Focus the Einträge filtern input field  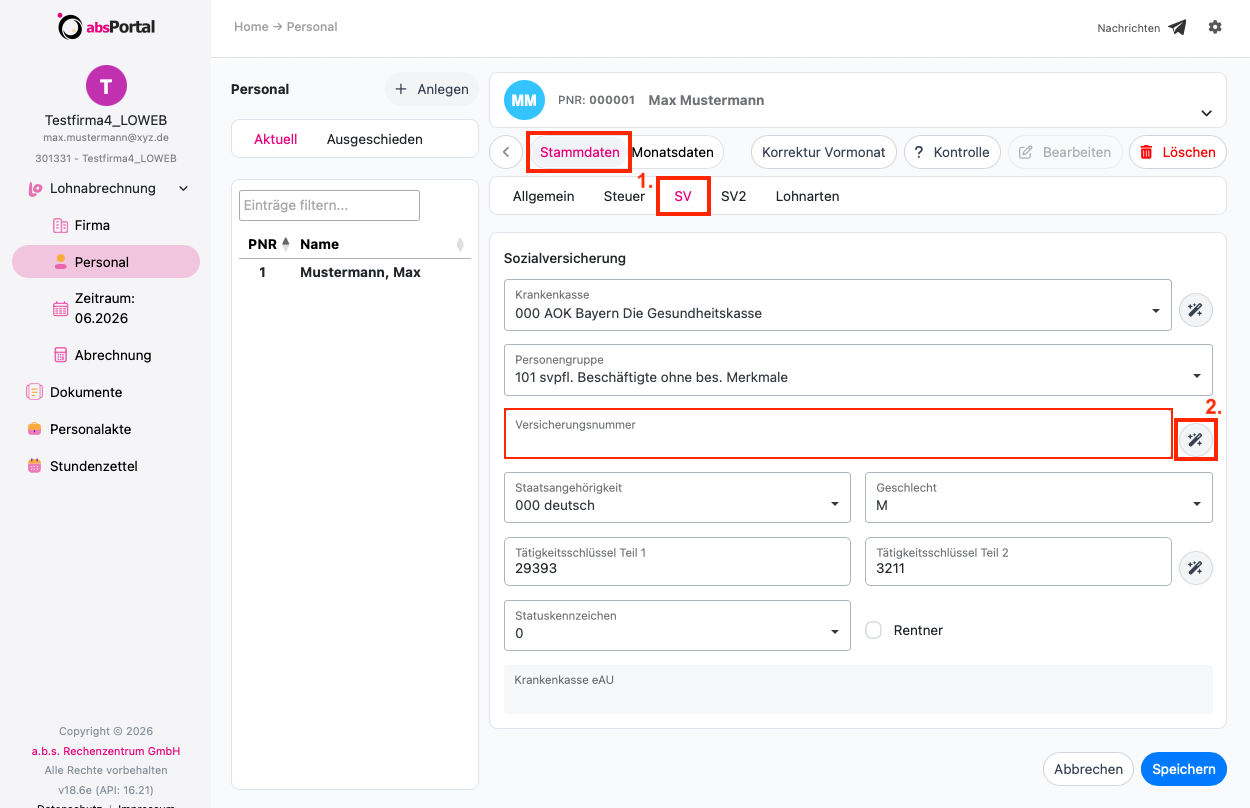[329, 205]
